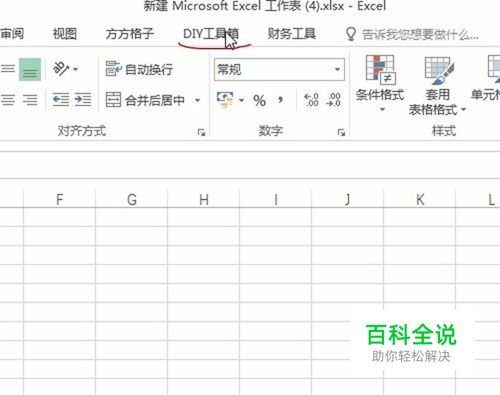Click the 告诉我您想要做什么 search box

(x=420, y=34)
